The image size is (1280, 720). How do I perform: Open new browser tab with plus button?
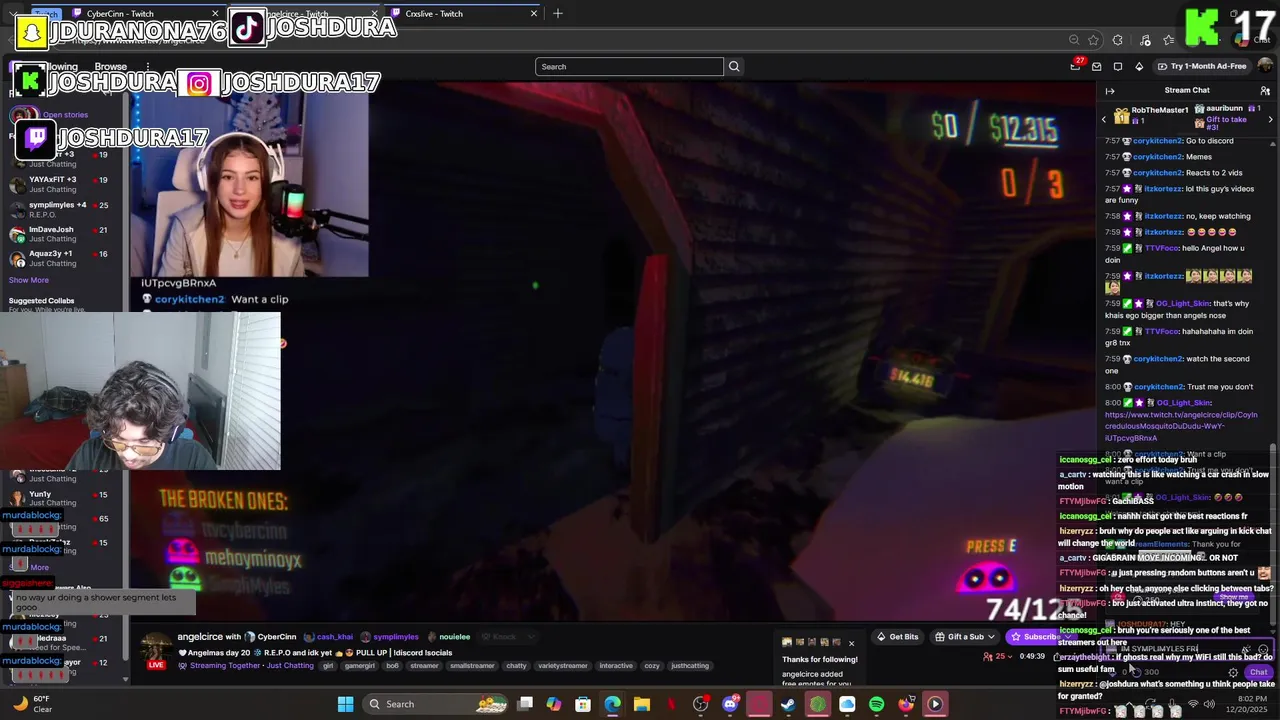558,14
